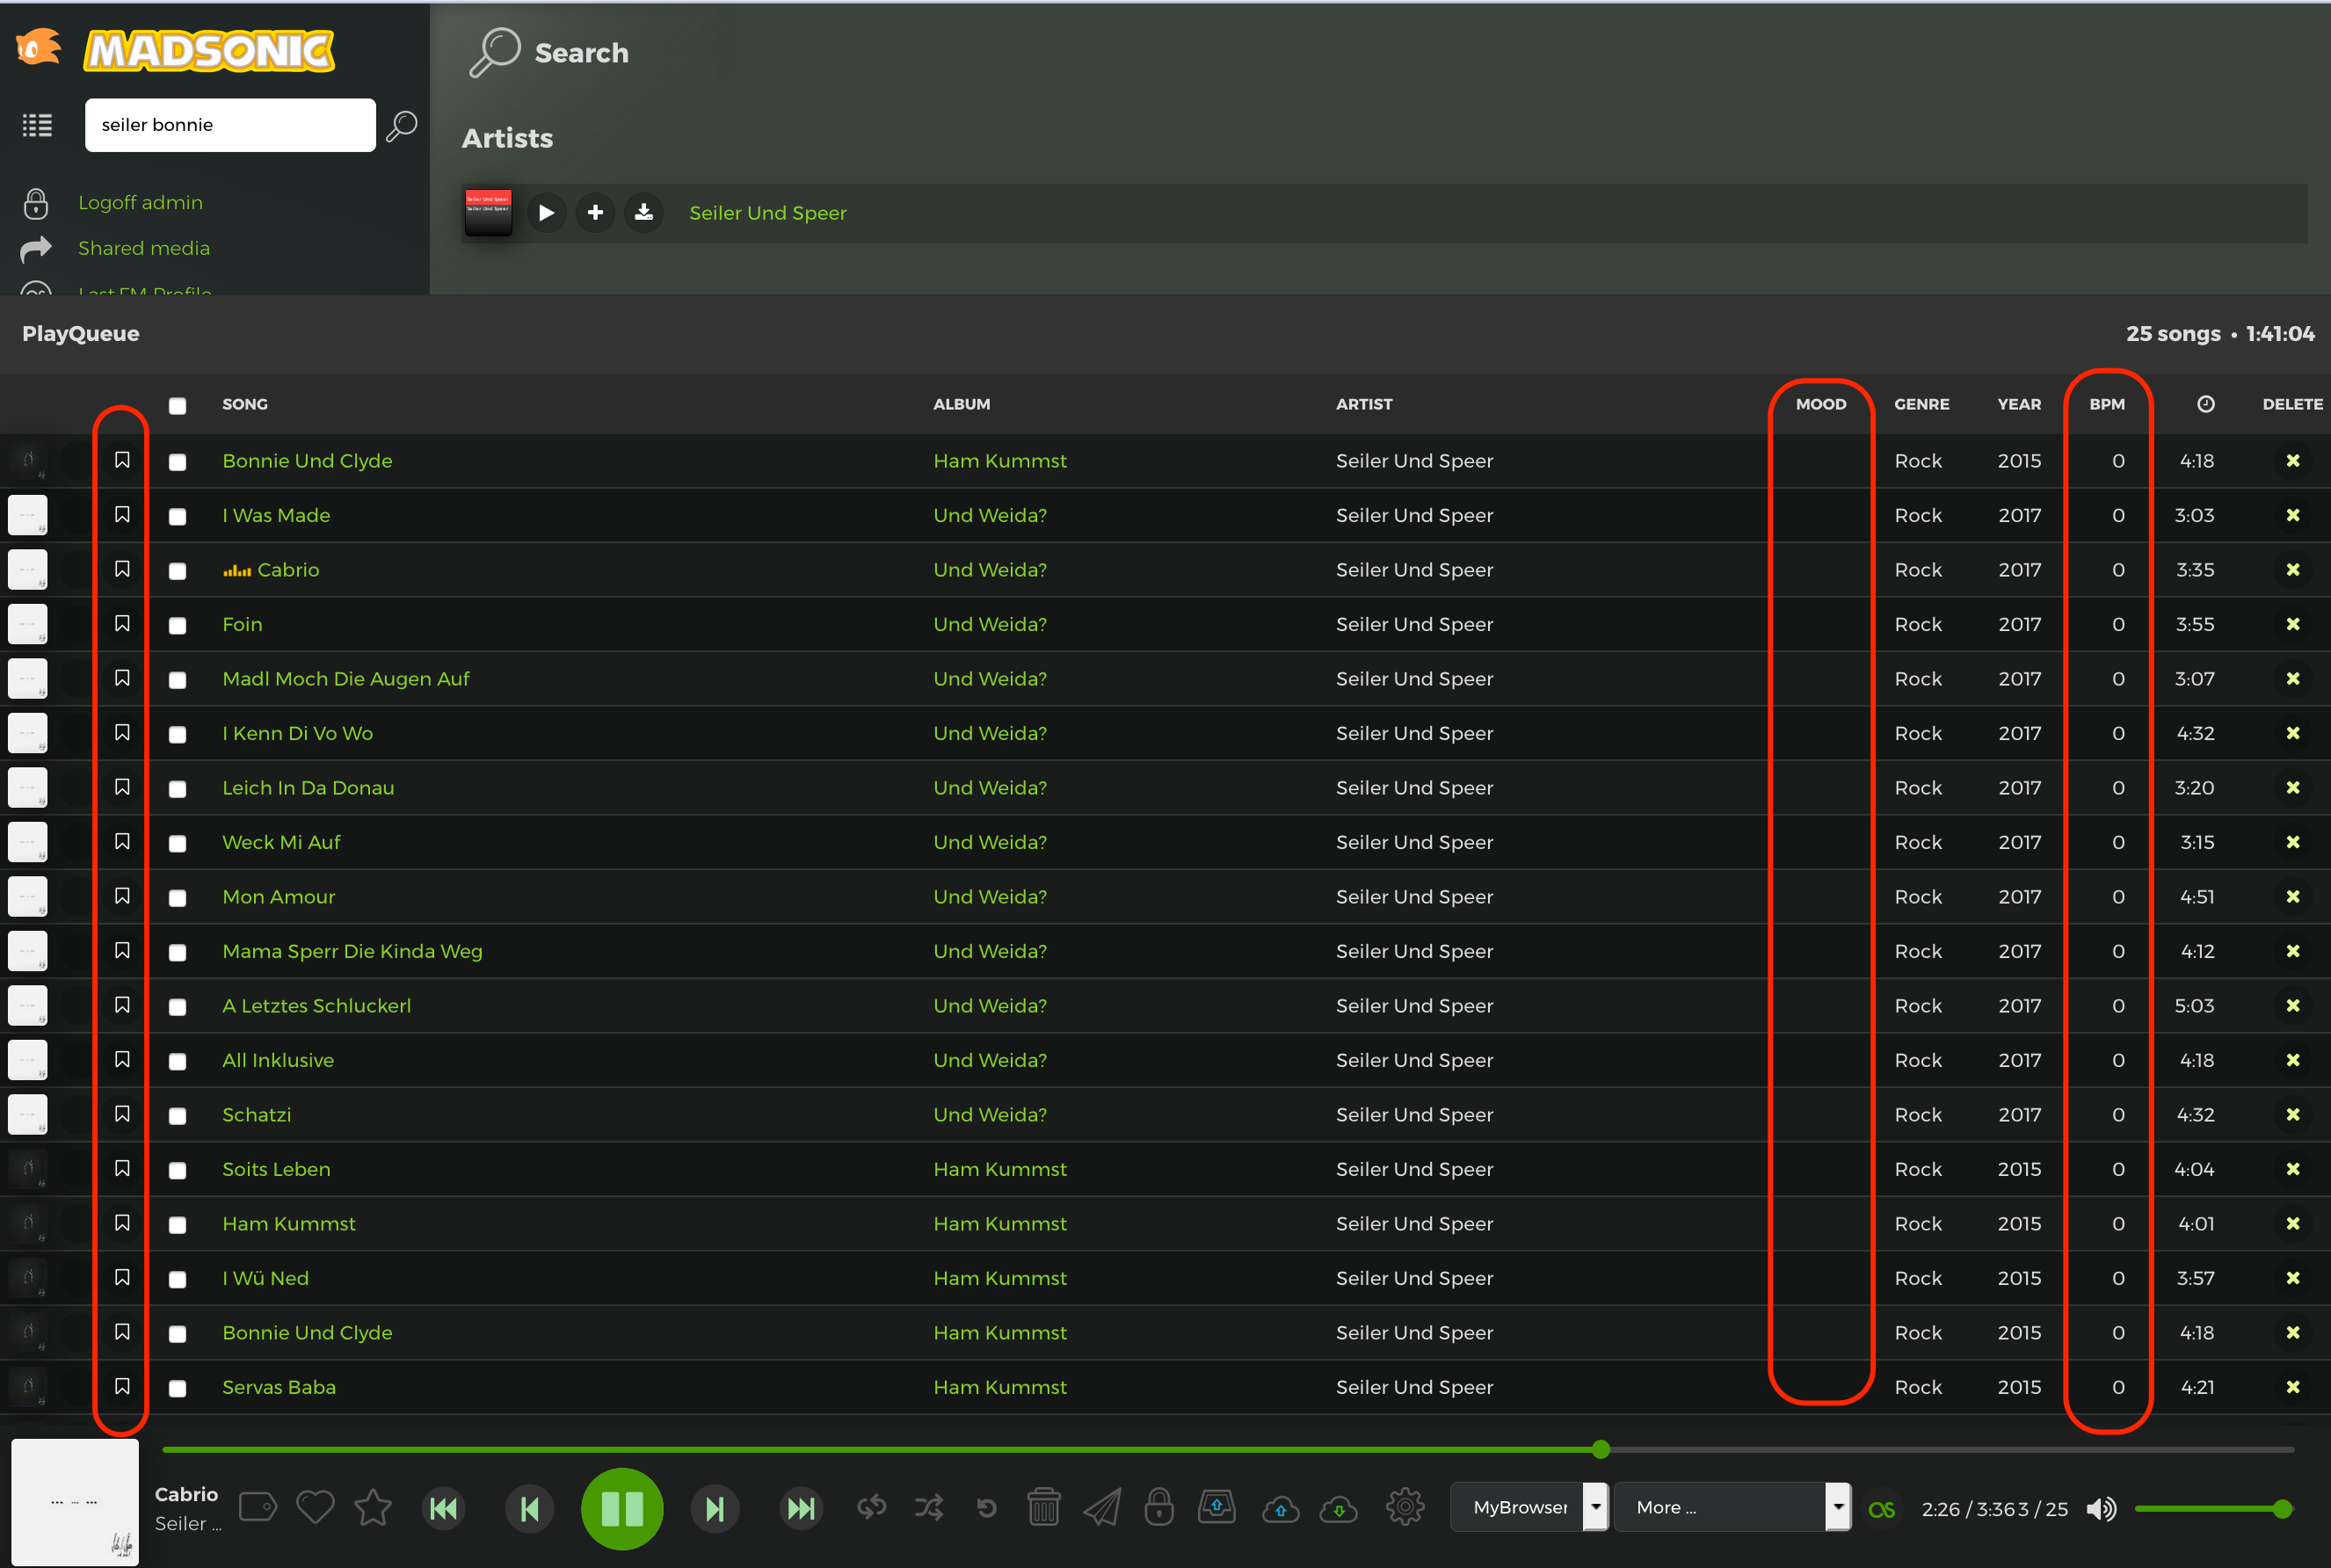The width and height of the screenshot is (2331, 1568).
Task: Check the Mon Amour song checkbox
Action: (178, 898)
